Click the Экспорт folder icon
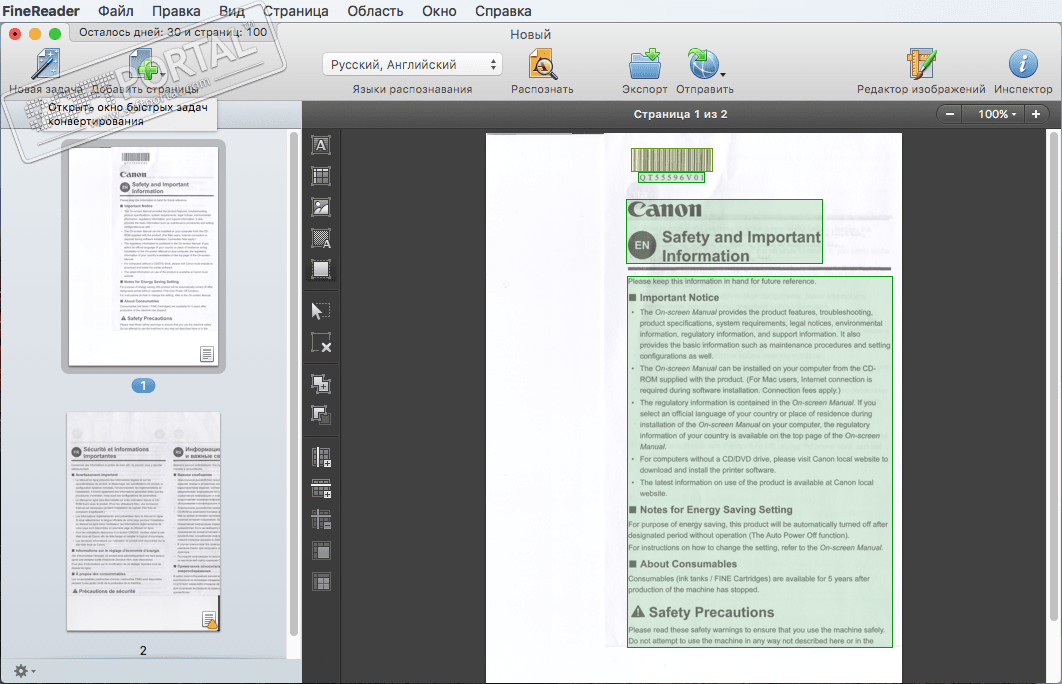The width and height of the screenshot is (1062, 684). (x=645, y=64)
